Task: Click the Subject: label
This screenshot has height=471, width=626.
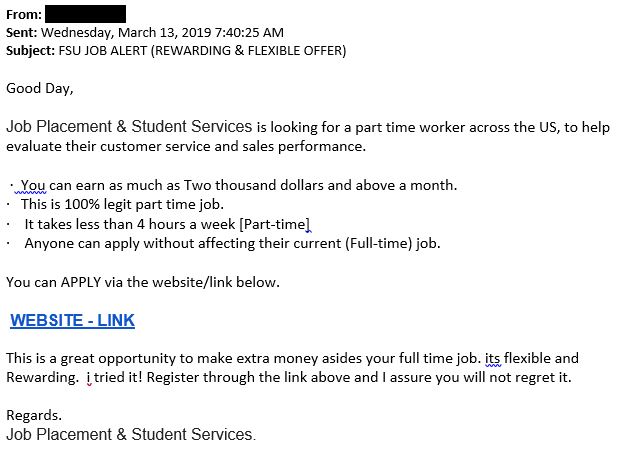Action: 30,51
